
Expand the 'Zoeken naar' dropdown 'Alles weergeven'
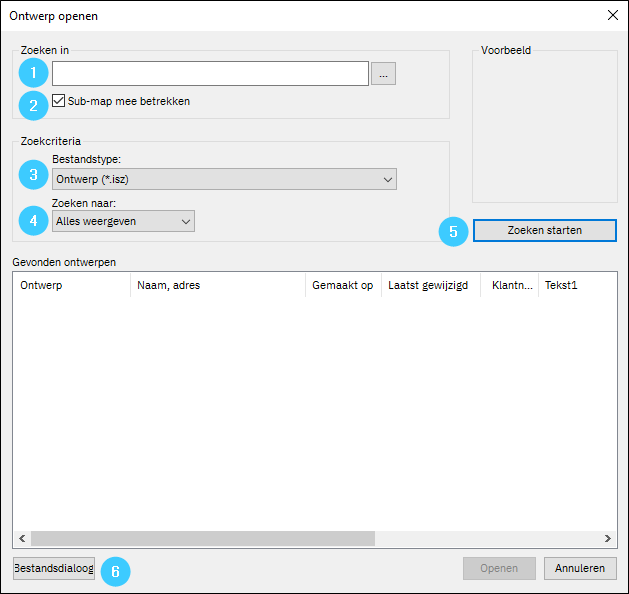coord(123,221)
